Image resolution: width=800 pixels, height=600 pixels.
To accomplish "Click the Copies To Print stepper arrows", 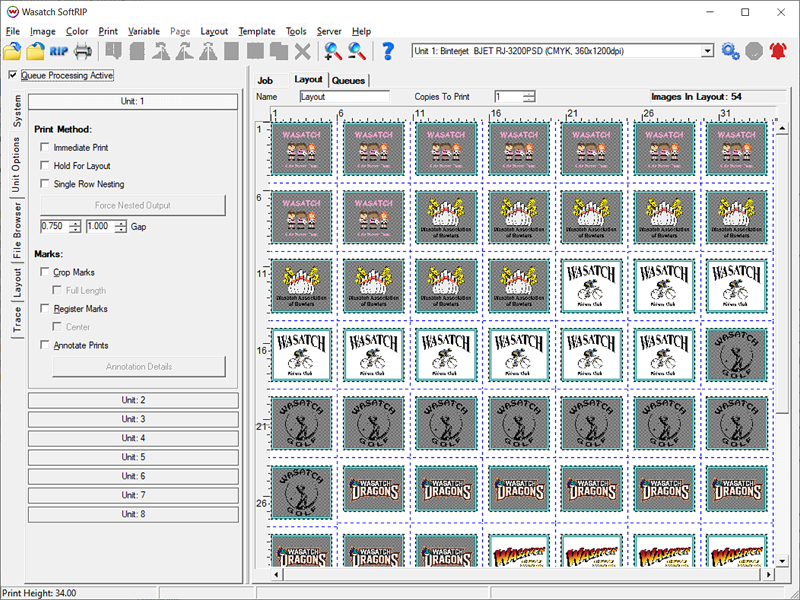I will point(529,96).
